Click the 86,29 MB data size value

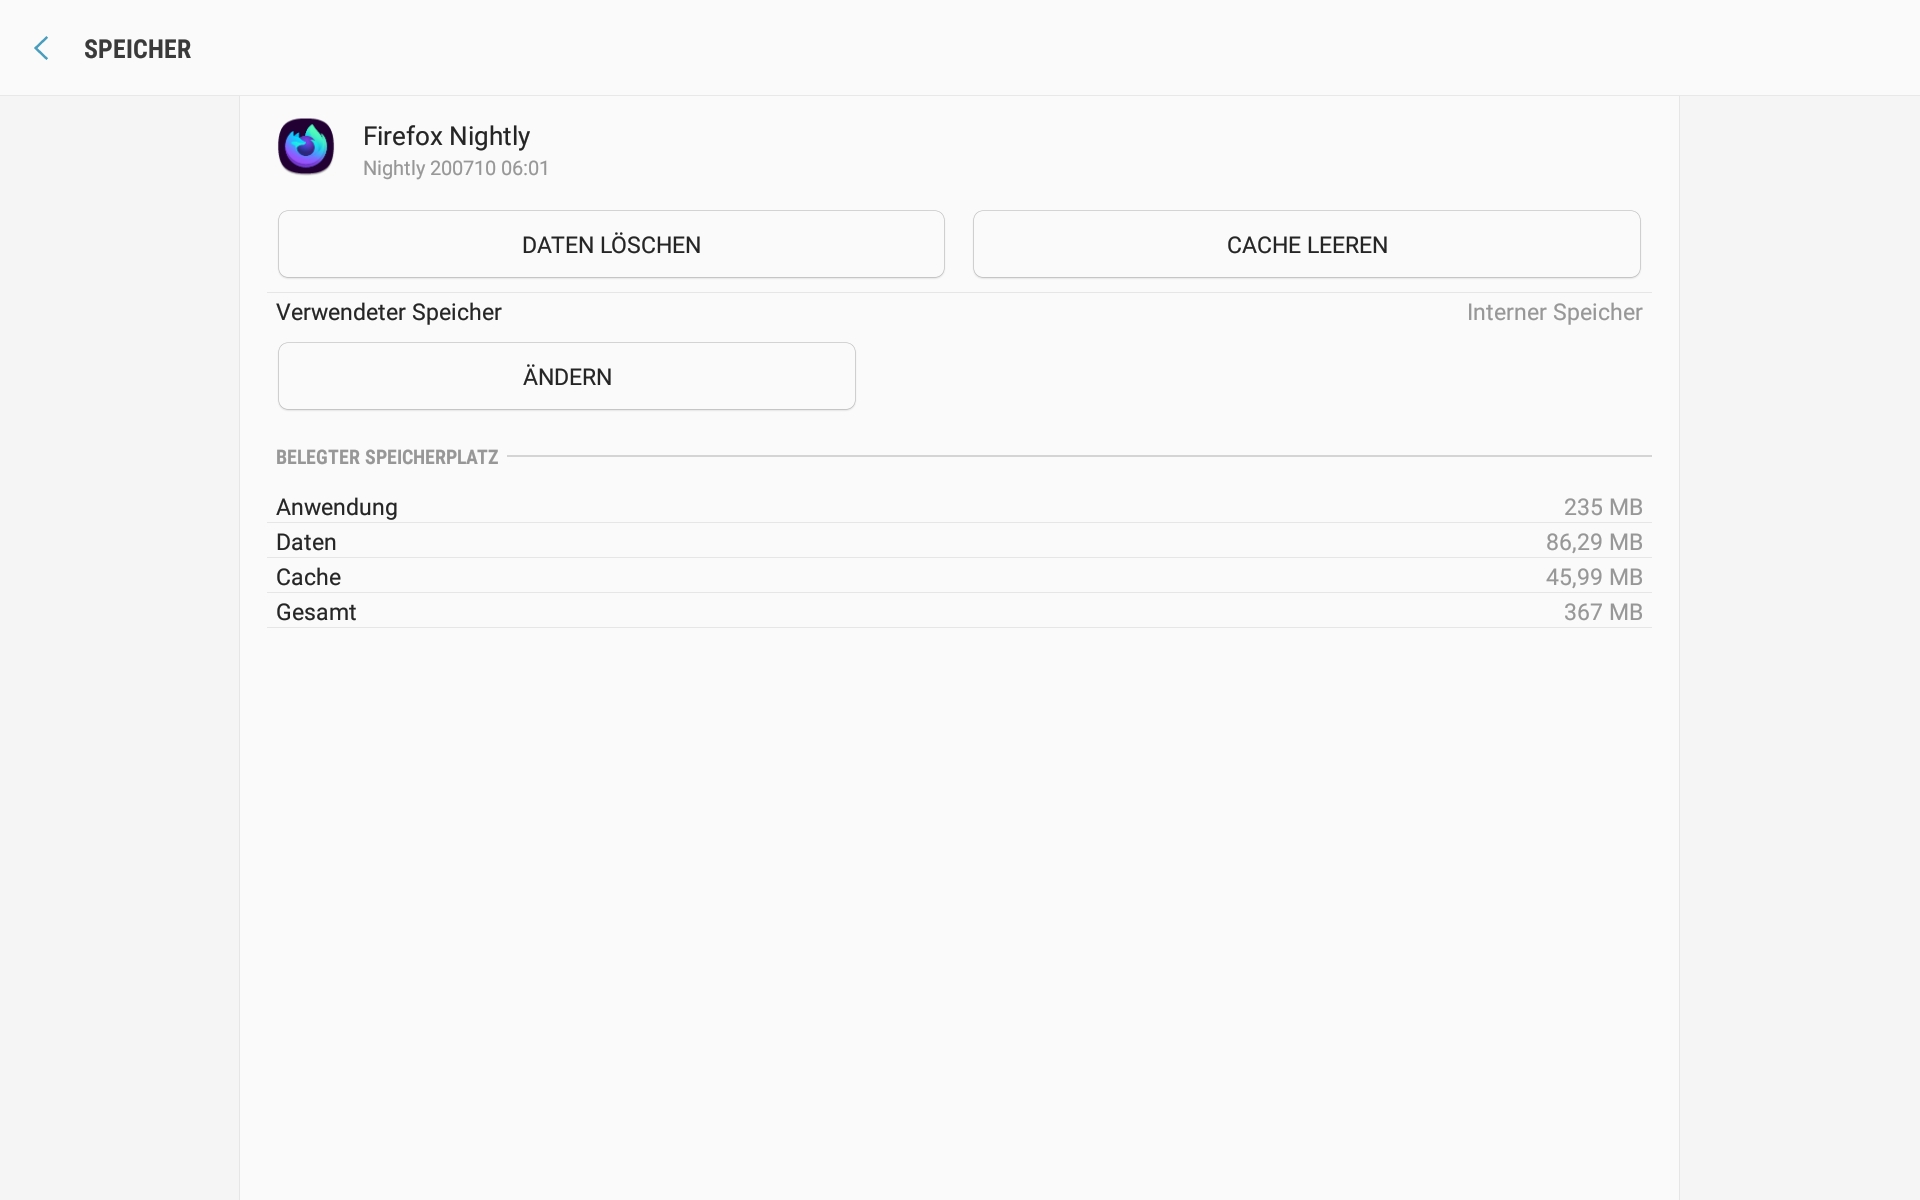1594,542
